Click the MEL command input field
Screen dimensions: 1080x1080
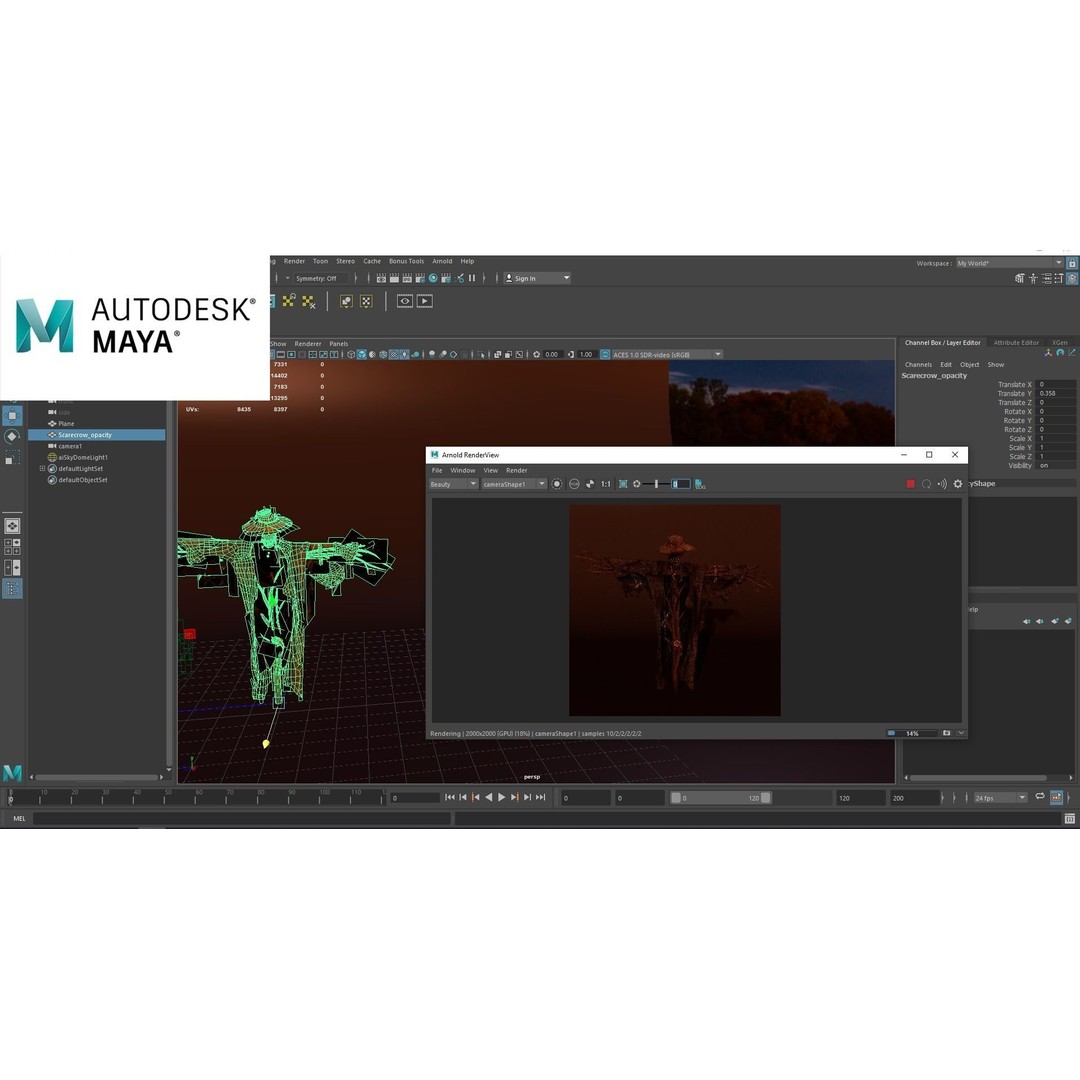[242, 819]
